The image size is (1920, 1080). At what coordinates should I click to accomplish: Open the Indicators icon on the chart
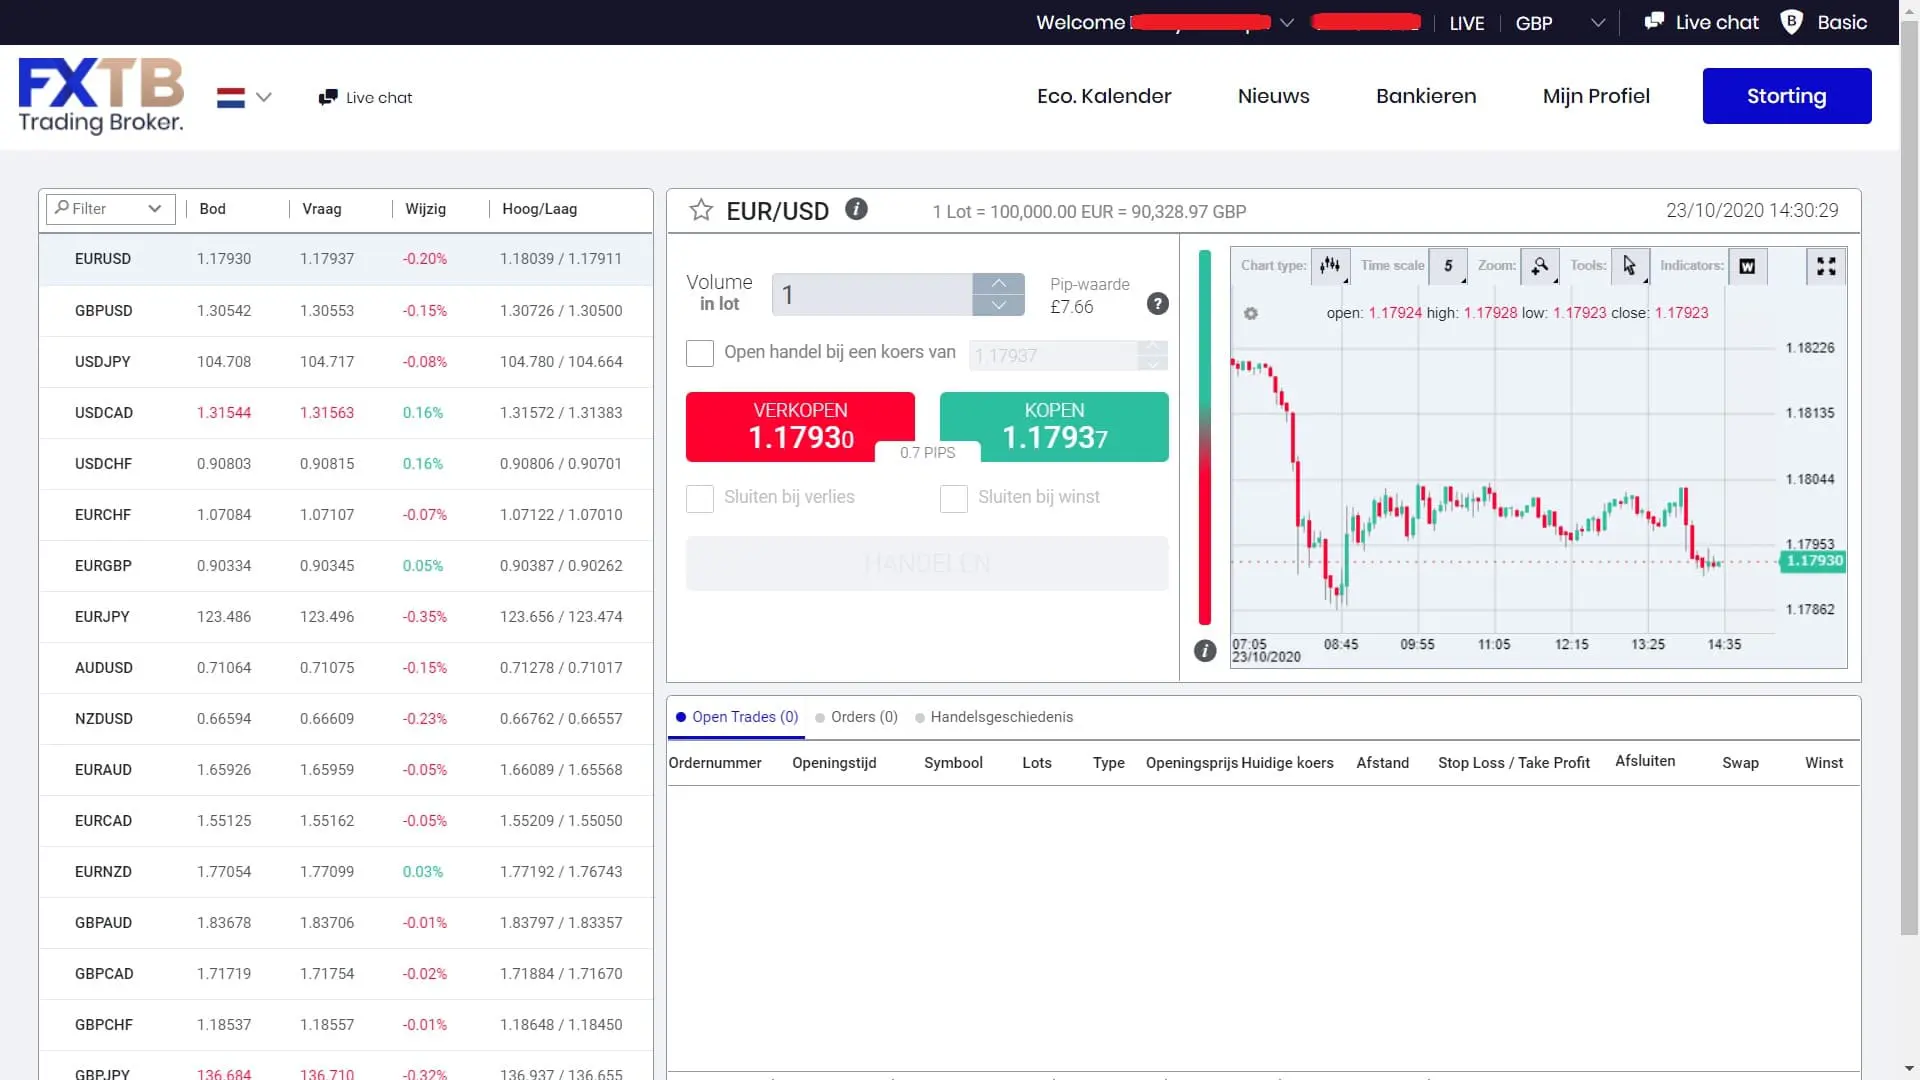(x=1747, y=266)
